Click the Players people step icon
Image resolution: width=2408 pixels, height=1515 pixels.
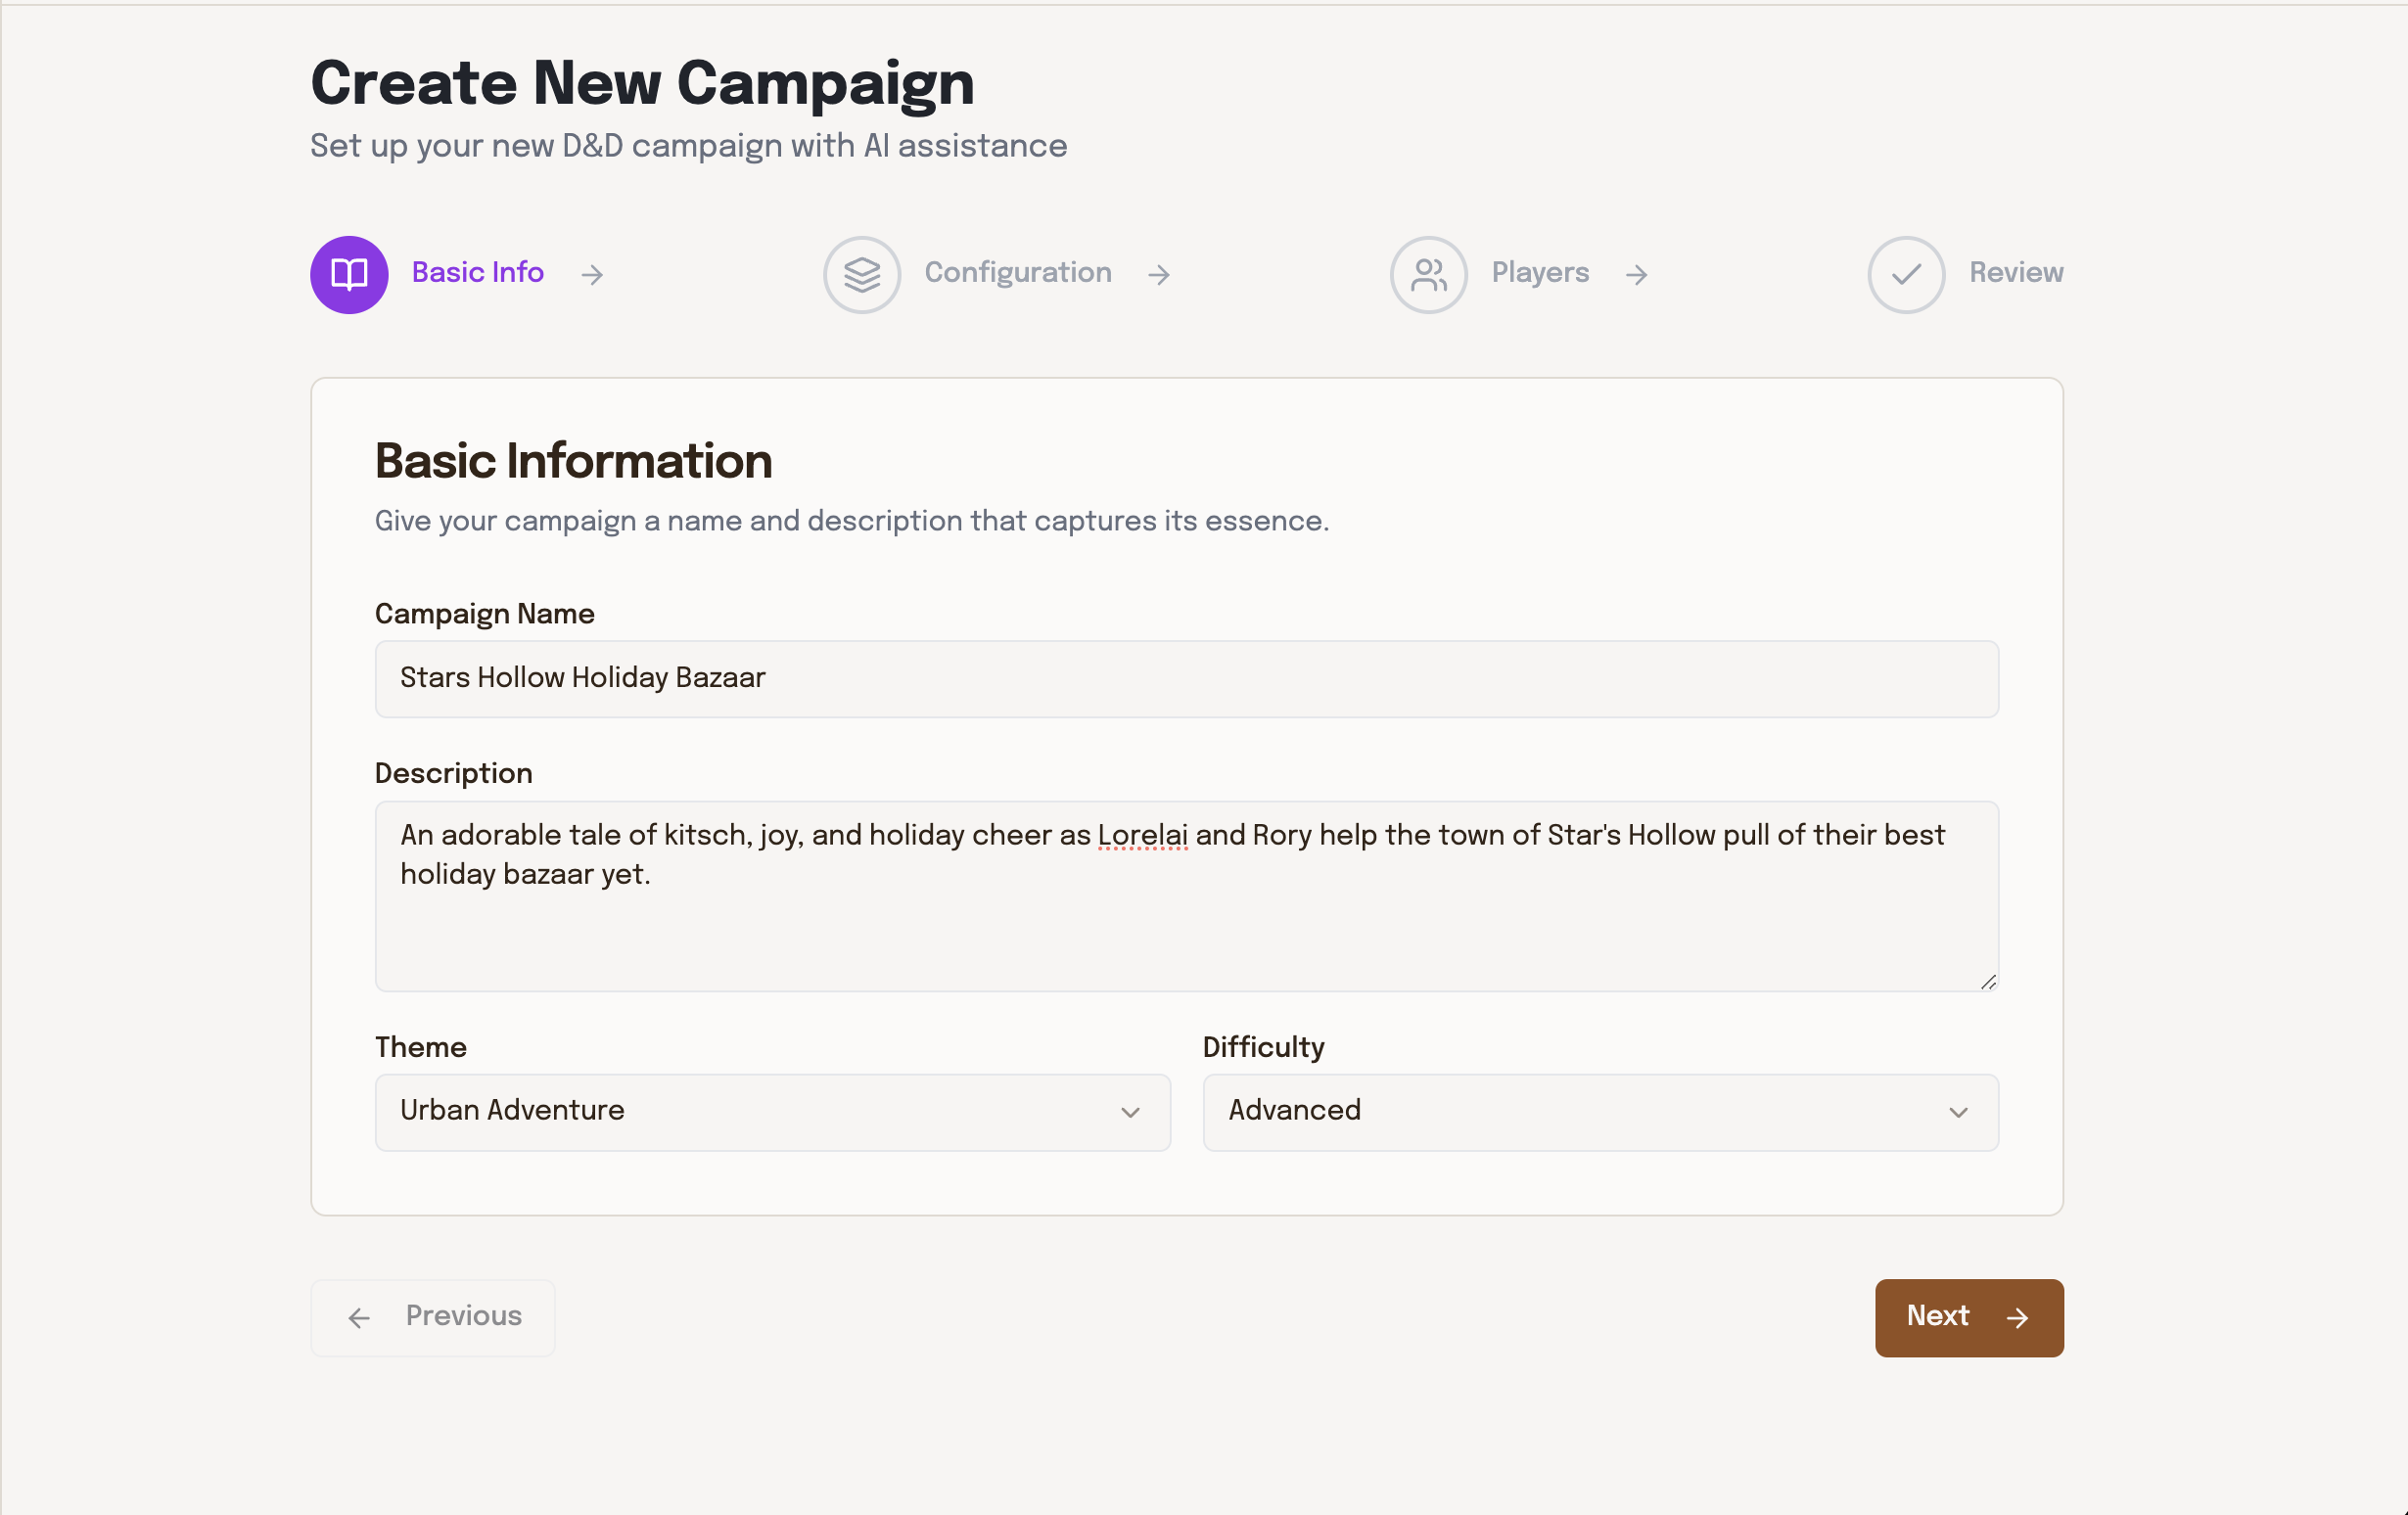click(1428, 274)
